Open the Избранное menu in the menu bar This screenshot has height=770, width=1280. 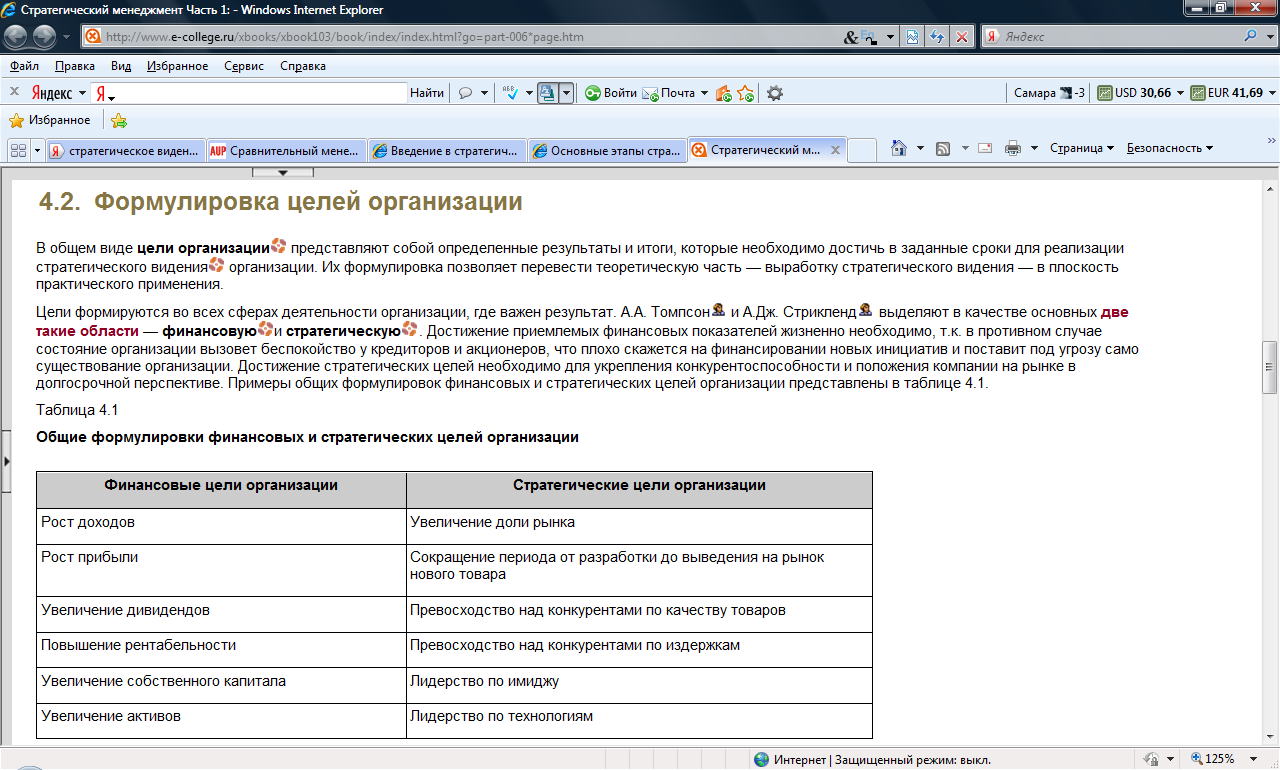tap(177, 66)
